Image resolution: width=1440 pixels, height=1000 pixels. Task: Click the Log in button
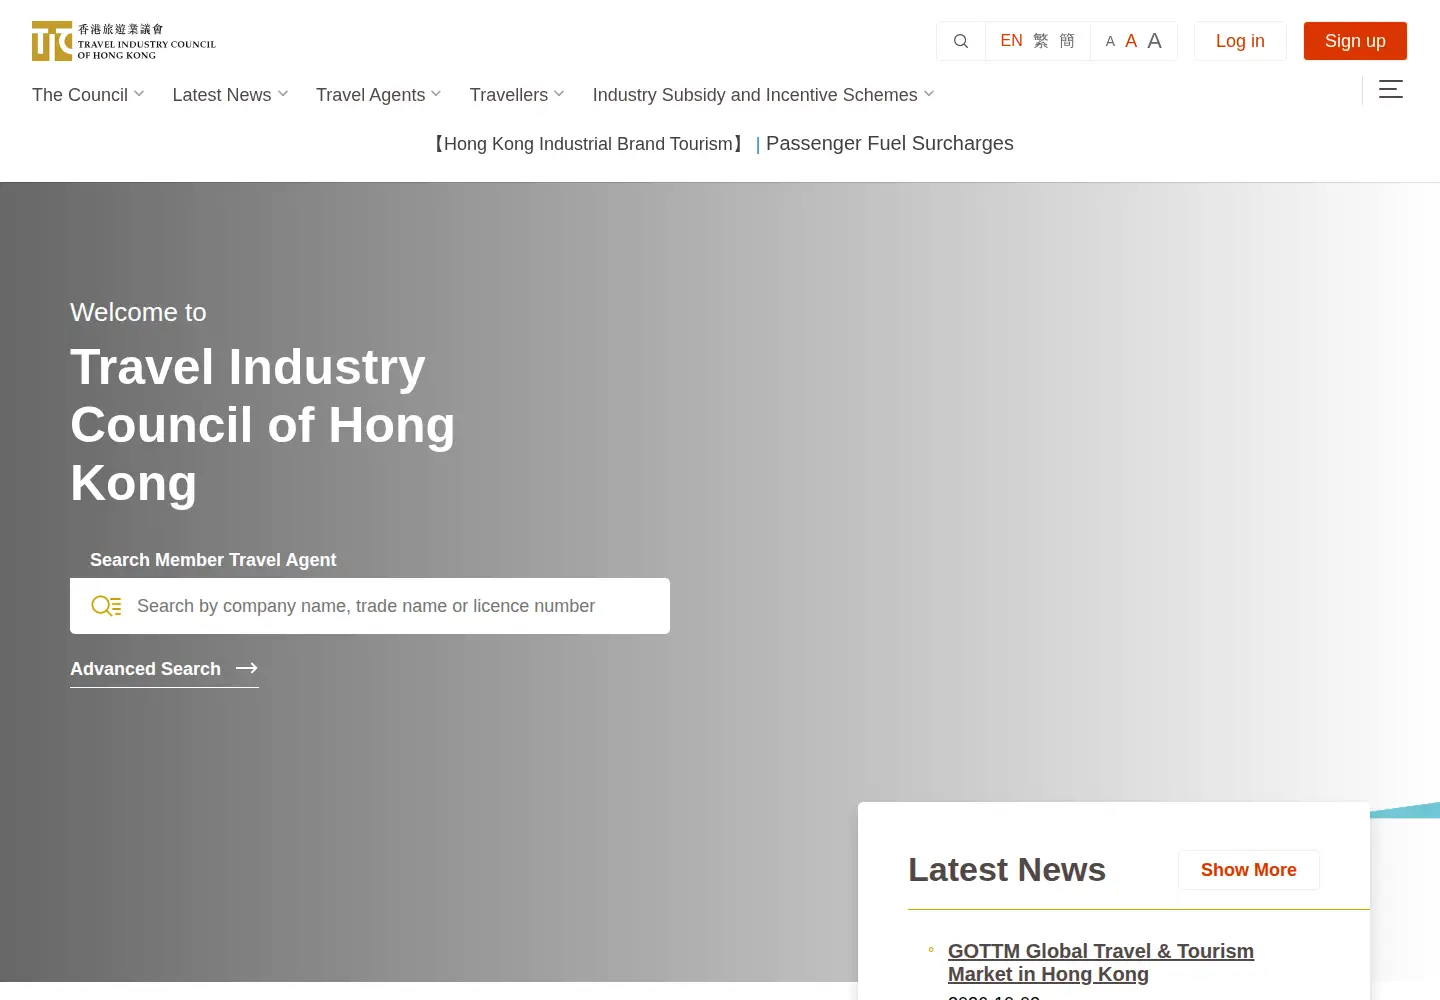click(x=1240, y=41)
